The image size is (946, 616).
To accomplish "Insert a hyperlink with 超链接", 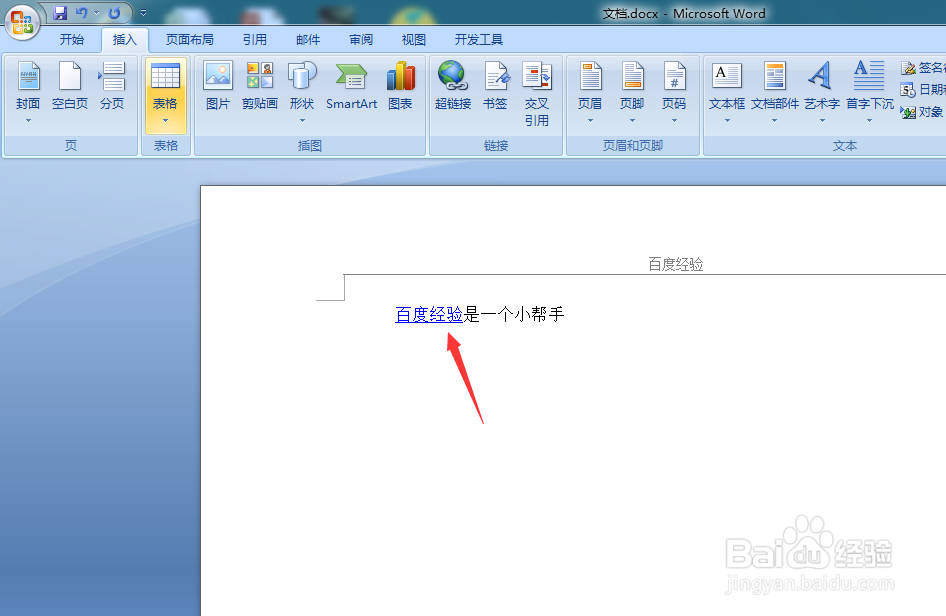I will (x=453, y=86).
